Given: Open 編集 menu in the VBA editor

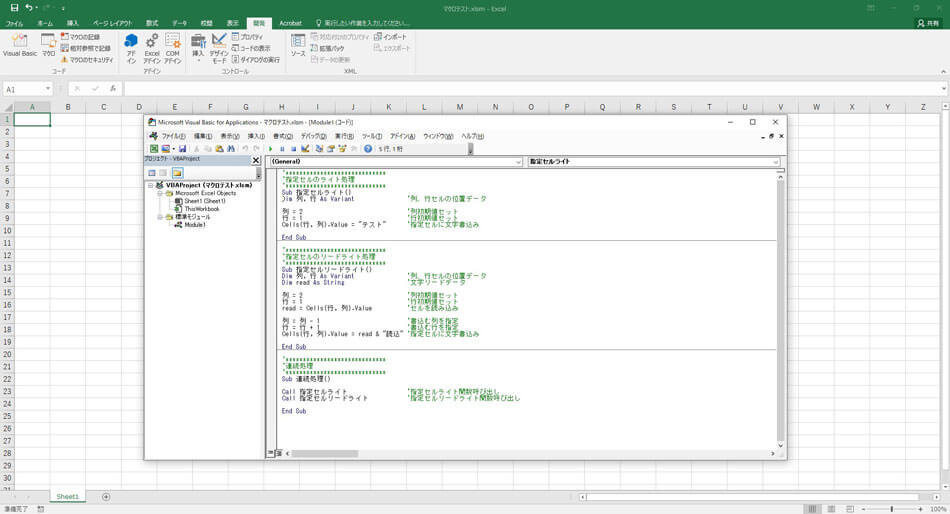Looking at the screenshot, I should (x=203, y=136).
